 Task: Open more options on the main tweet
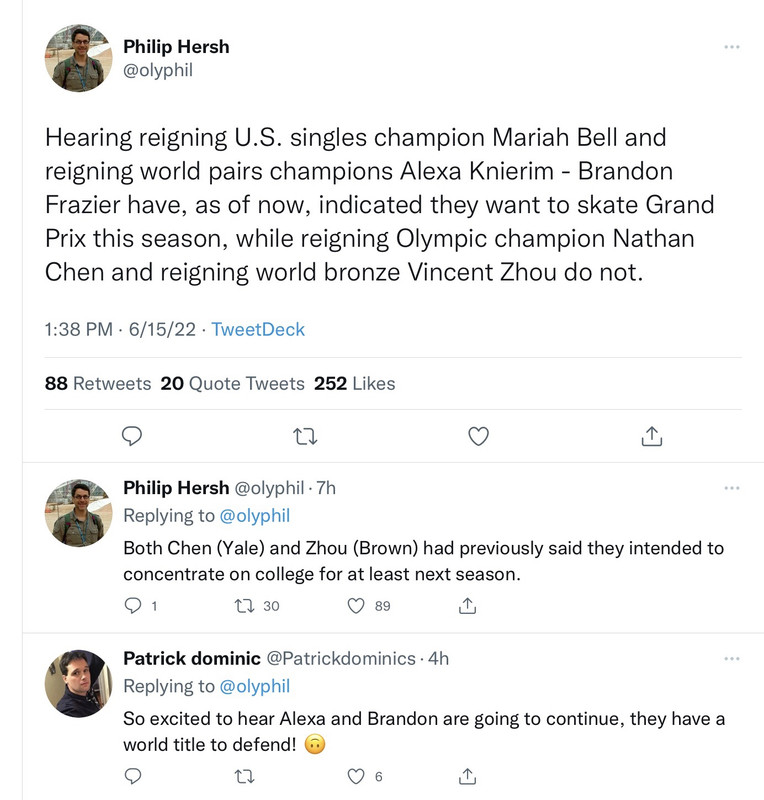point(731,47)
